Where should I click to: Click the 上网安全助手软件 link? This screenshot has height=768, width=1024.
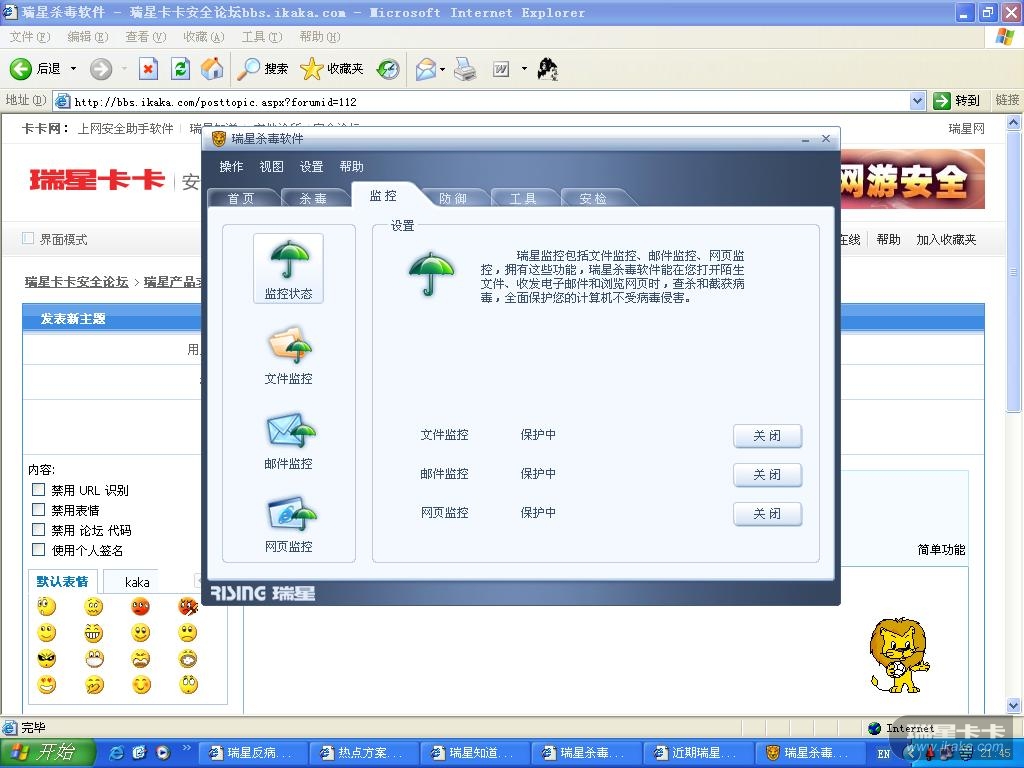click(125, 129)
